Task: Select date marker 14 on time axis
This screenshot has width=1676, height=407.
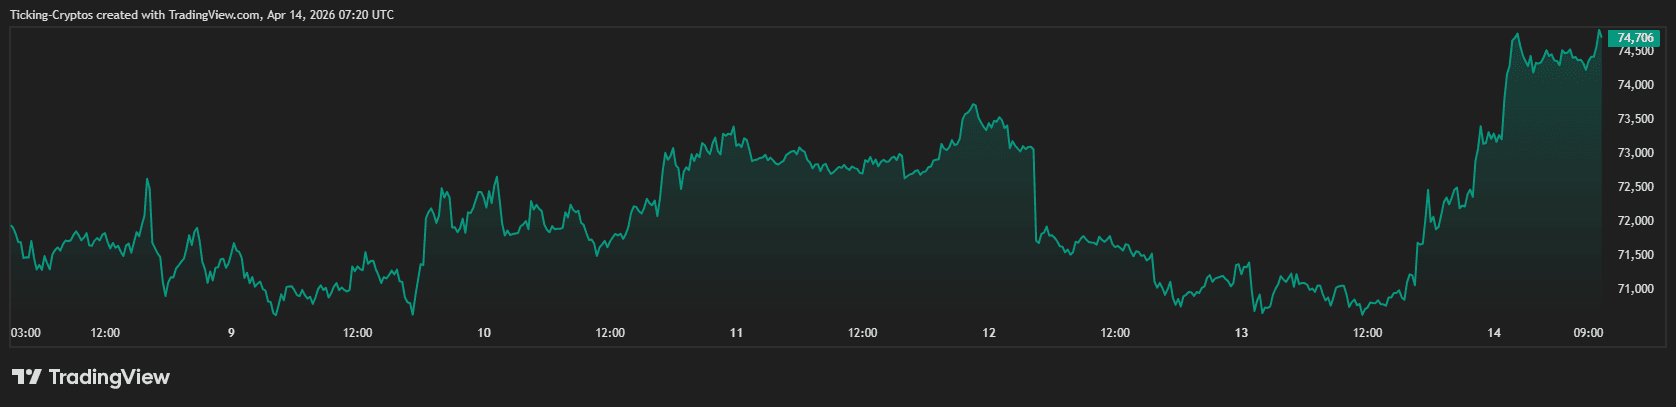Action: (x=1494, y=333)
